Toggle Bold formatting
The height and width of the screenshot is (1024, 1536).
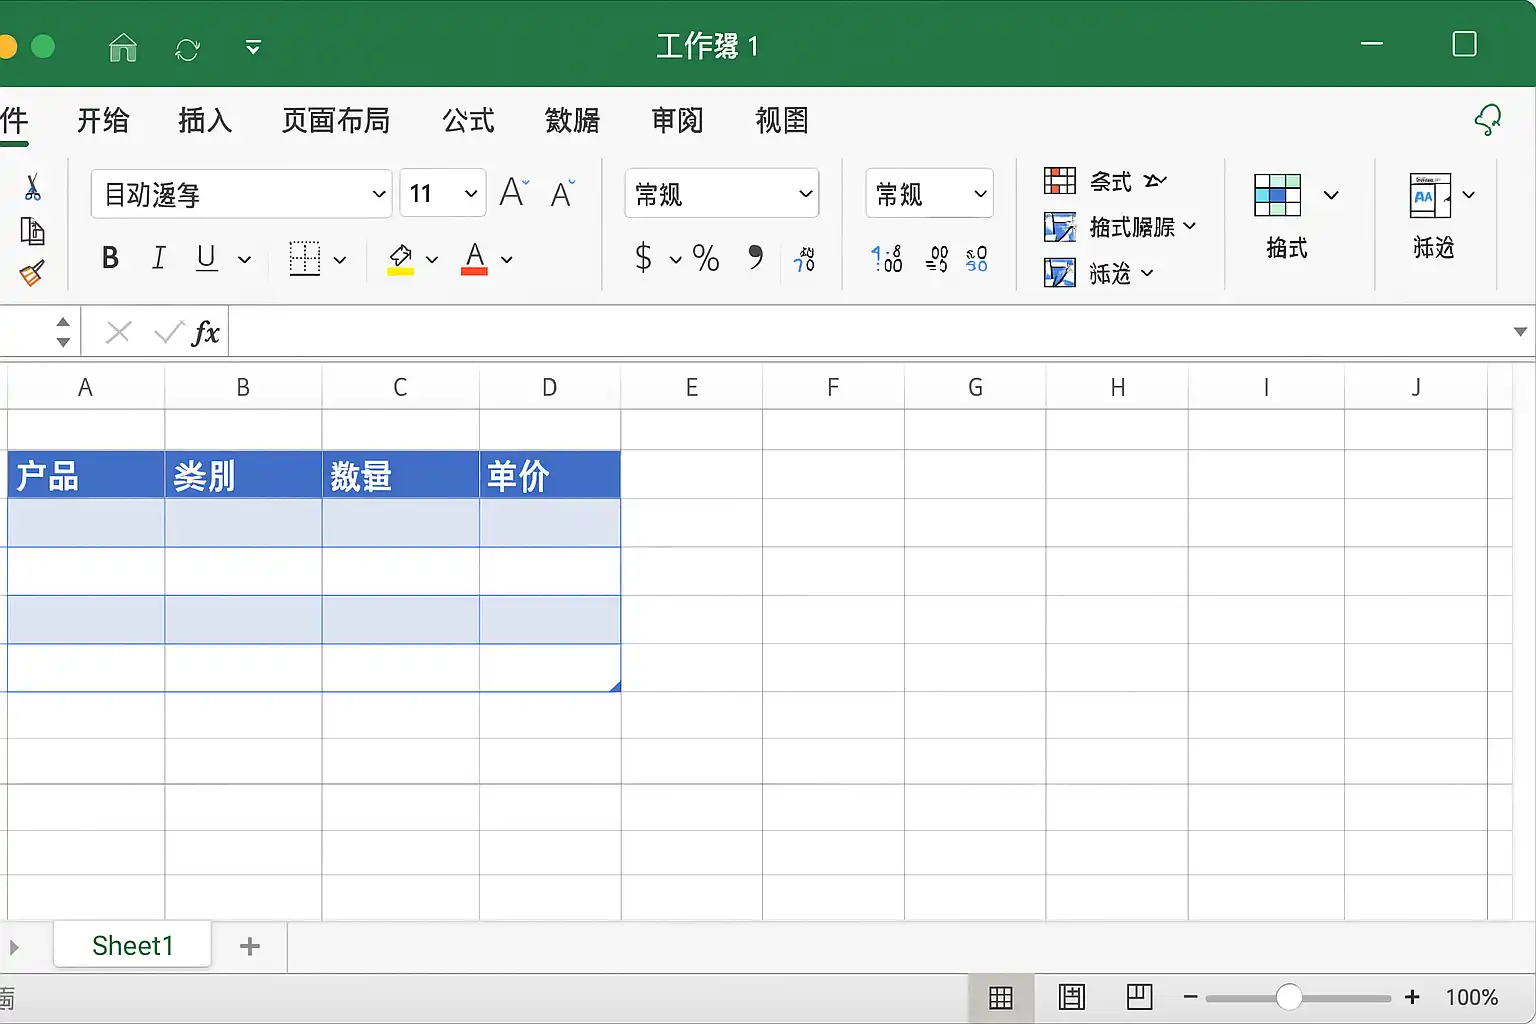point(110,258)
